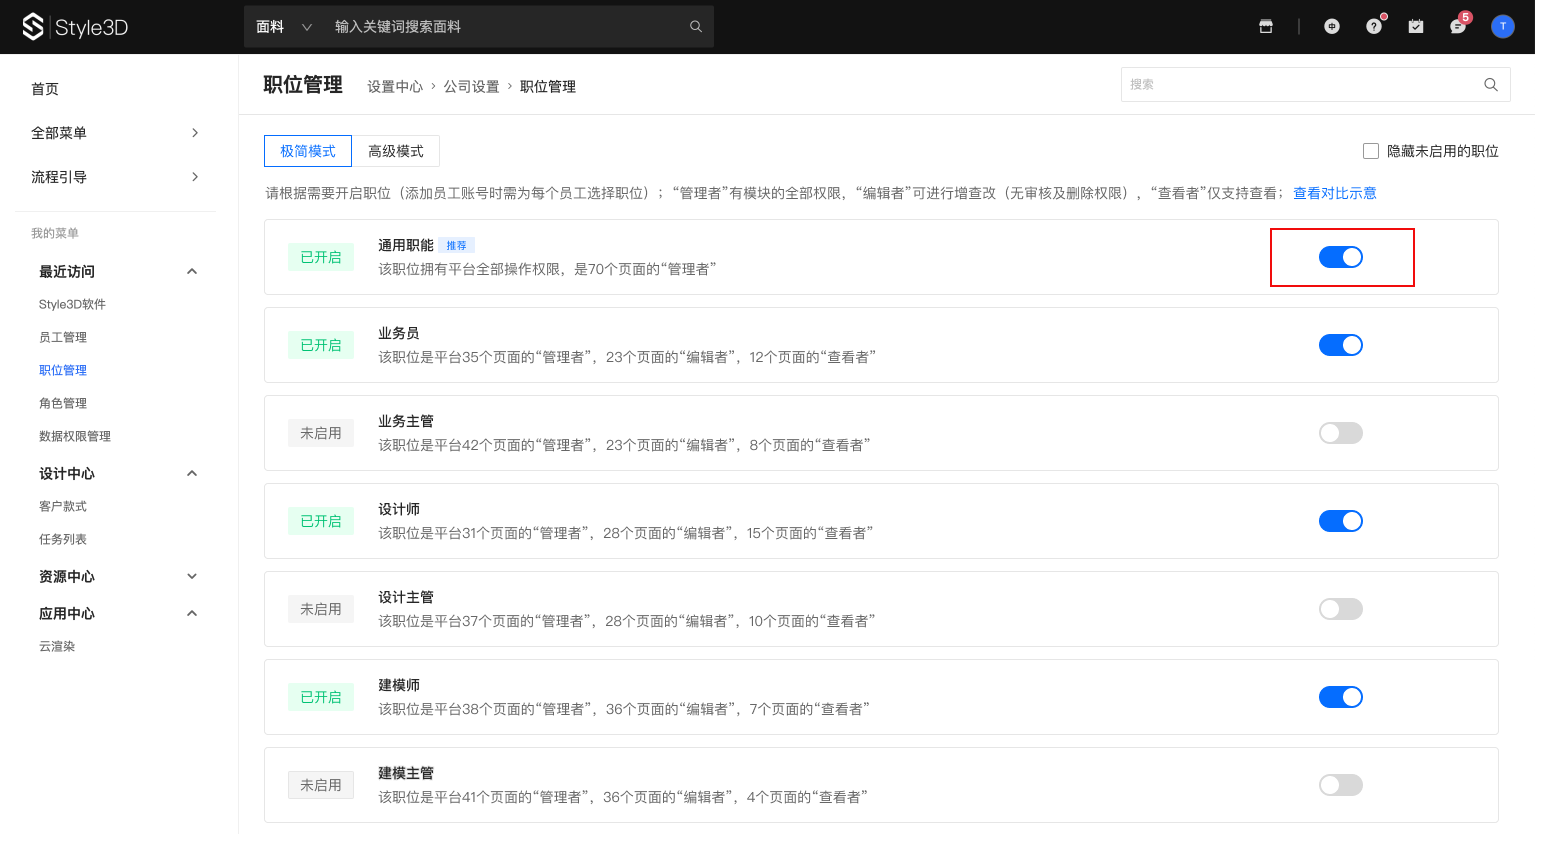Click the search icon in 职位管理 search box
The image size is (1567, 851).
(1491, 85)
